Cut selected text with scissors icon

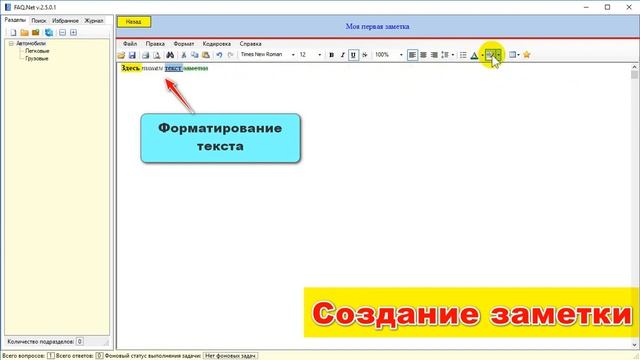(184, 55)
